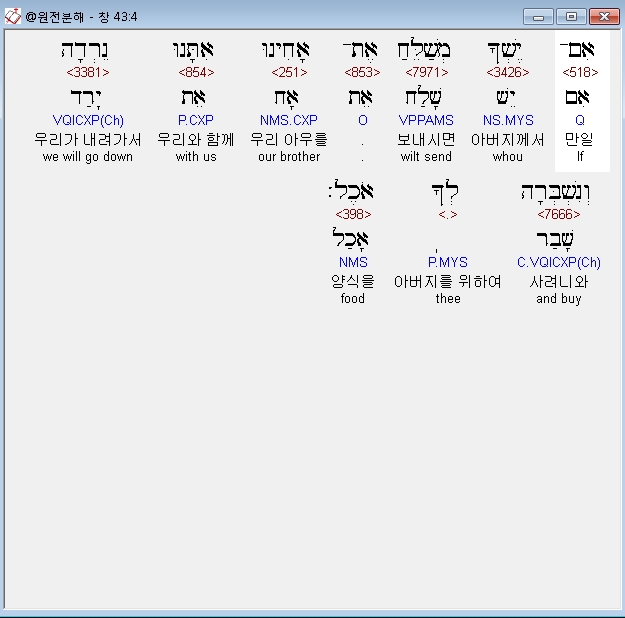Select parsing code VQICXP(Ch) under <3381>
The image size is (625, 618).
(88, 120)
